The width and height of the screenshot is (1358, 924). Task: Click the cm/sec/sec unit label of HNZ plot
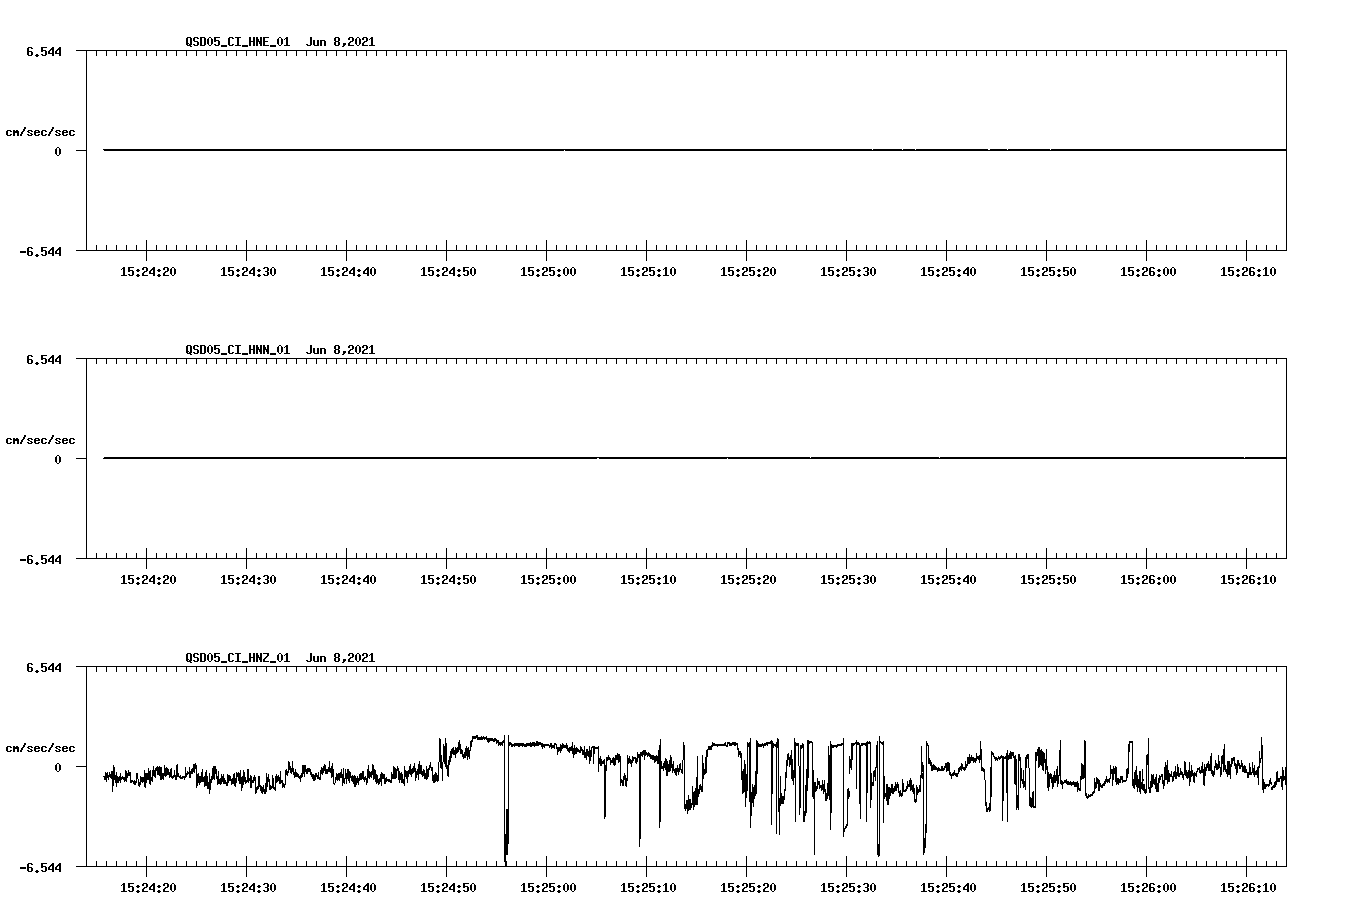[x=40, y=749]
